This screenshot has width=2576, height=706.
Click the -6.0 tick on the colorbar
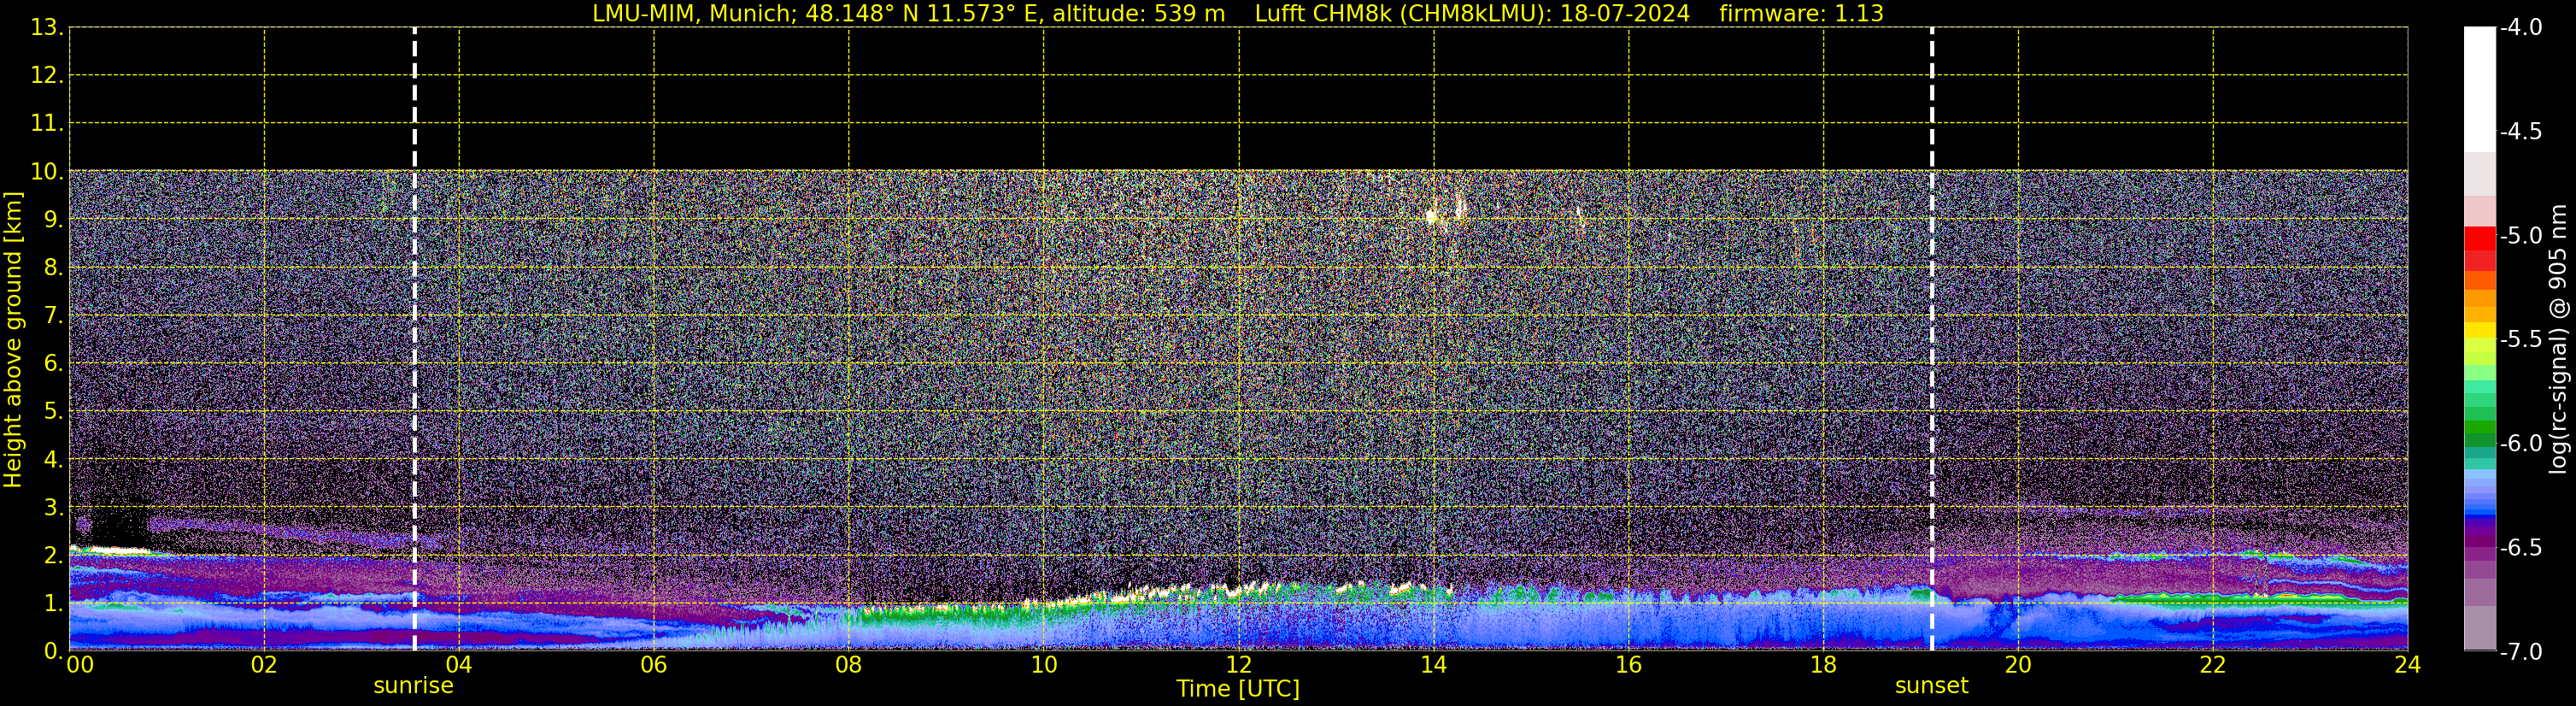[2521, 443]
